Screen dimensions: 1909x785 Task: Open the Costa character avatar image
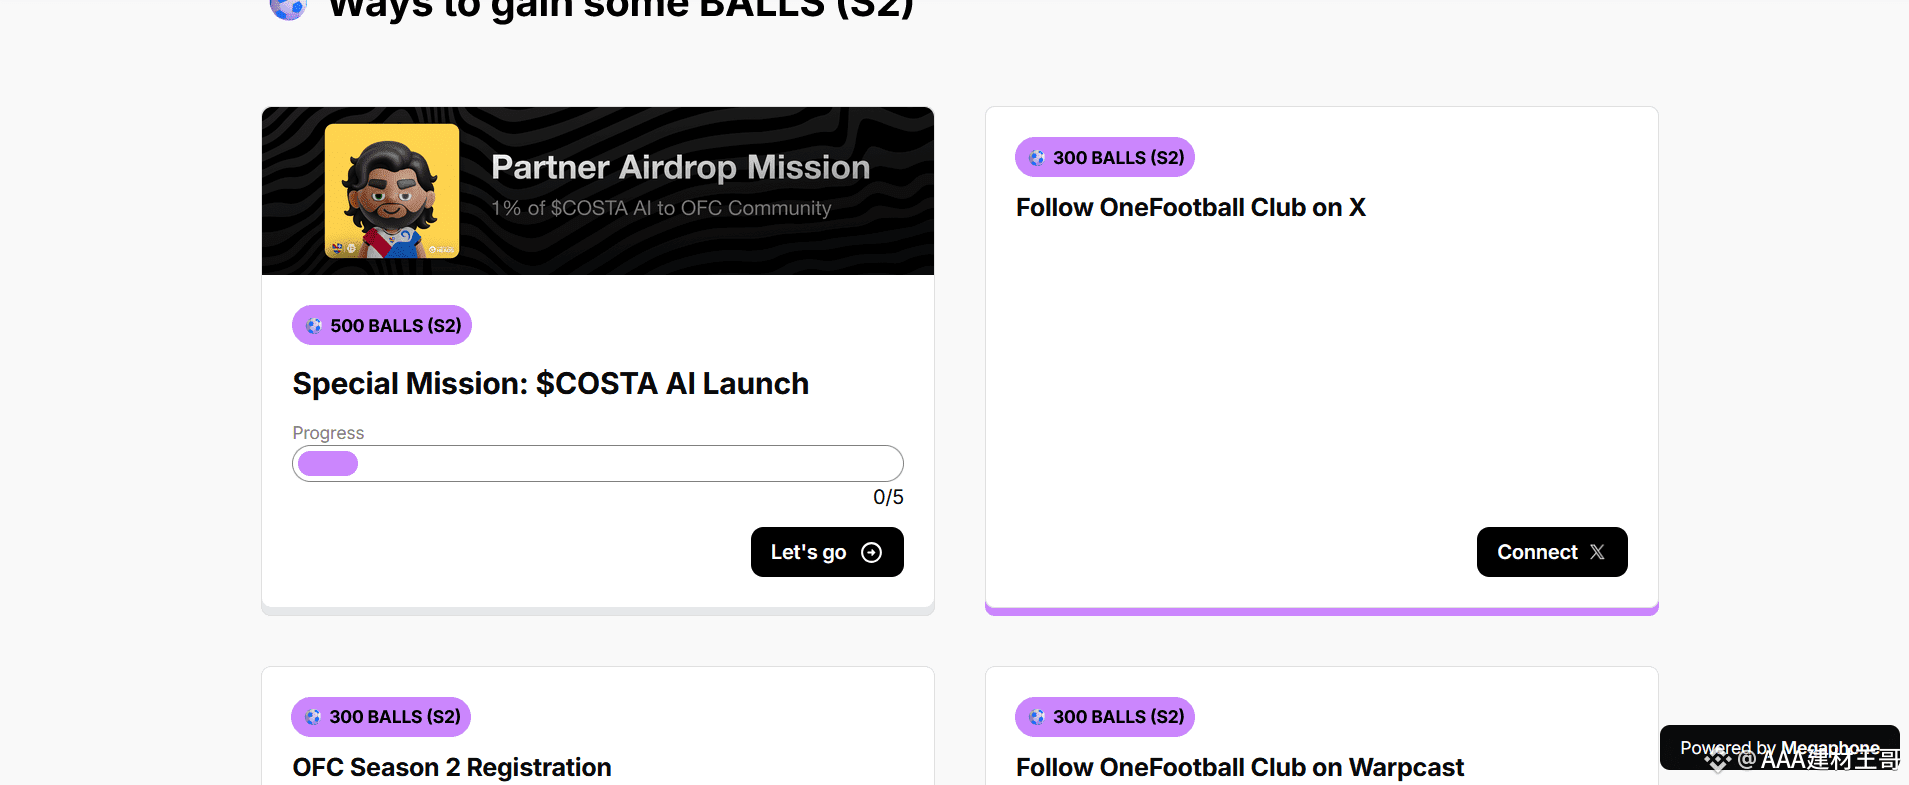(392, 190)
